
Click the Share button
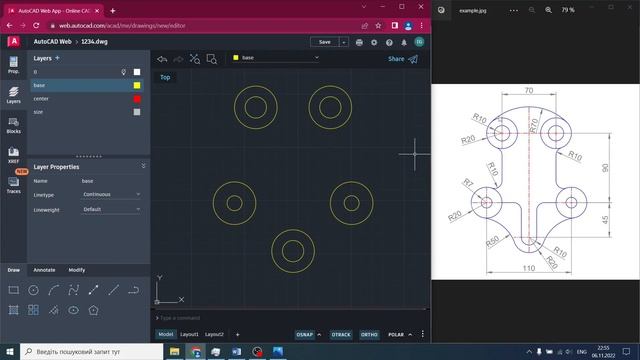403,59
